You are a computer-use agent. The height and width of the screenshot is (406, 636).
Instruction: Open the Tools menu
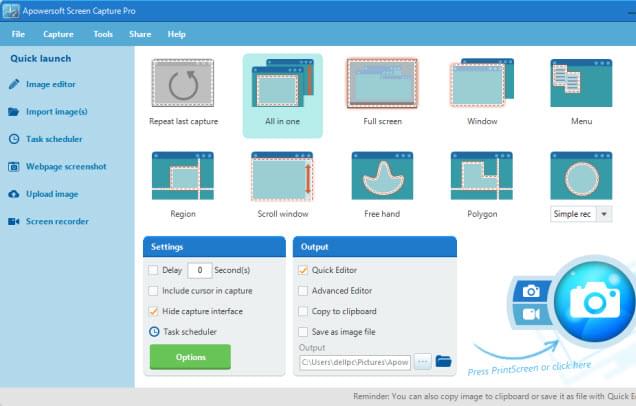[x=103, y=34]
